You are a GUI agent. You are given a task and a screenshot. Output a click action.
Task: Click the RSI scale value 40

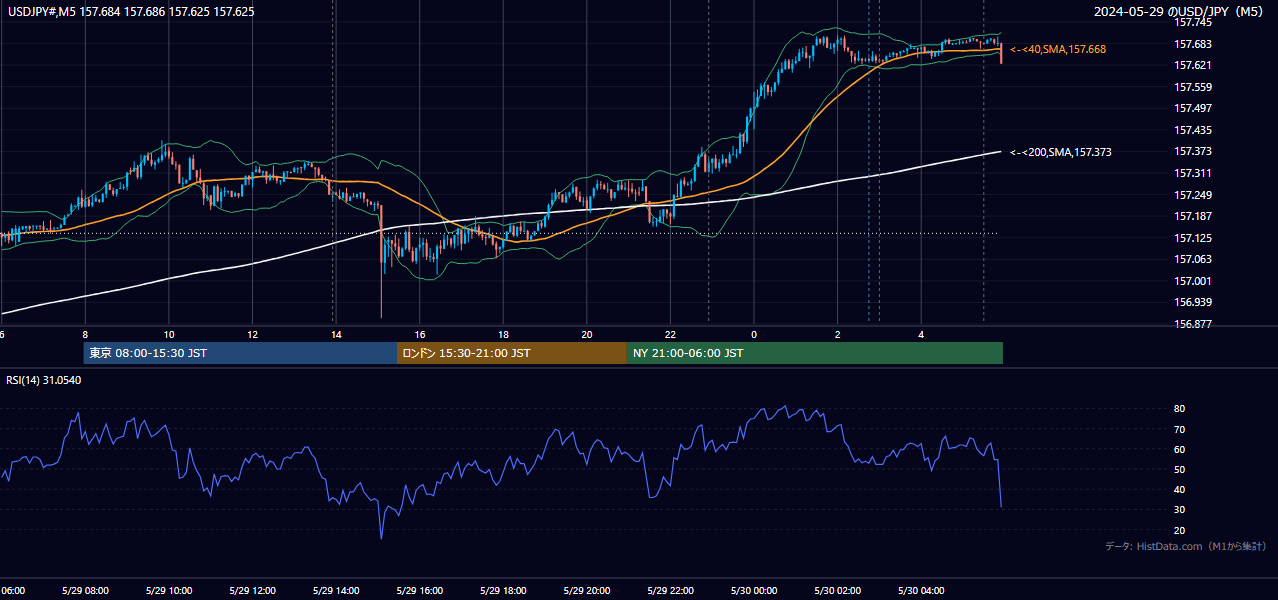[x=1179, y=490]
